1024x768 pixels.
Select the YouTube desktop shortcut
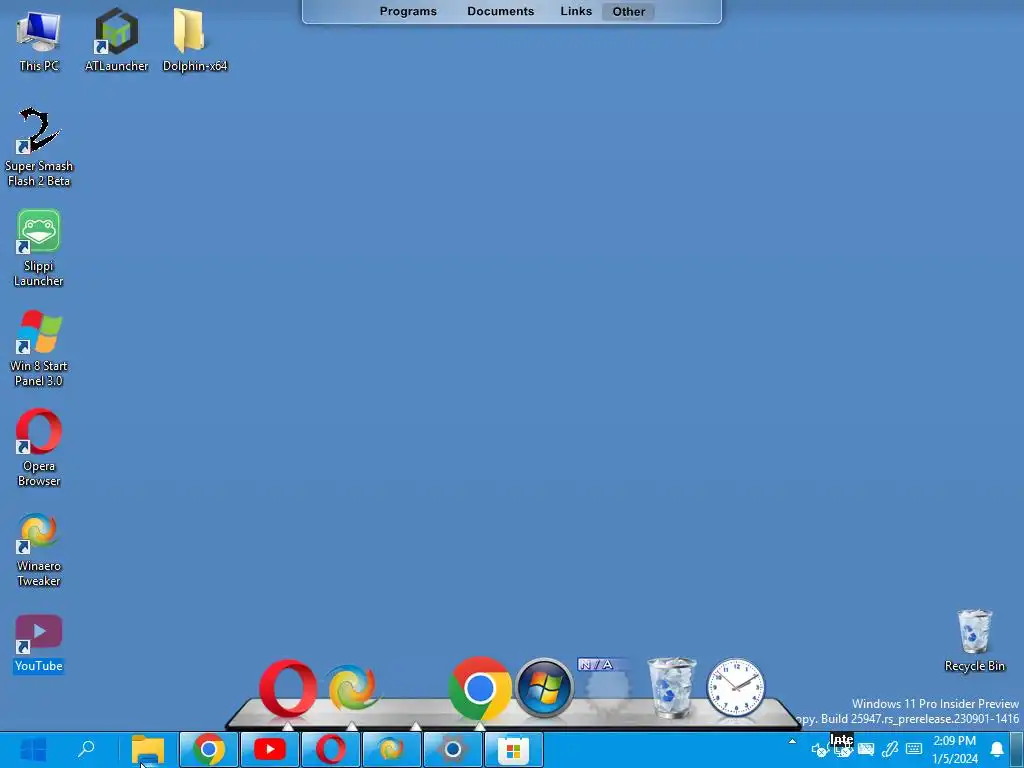39,644
